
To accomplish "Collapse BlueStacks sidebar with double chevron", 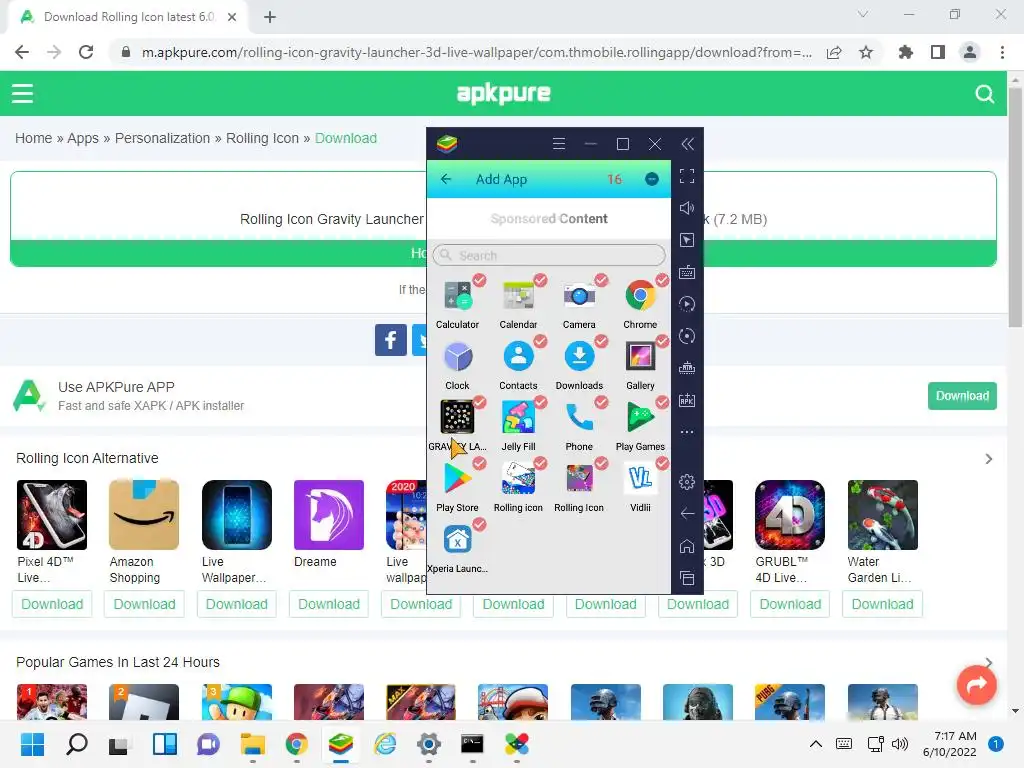I will pyautogui.click(x=687, y=144).
